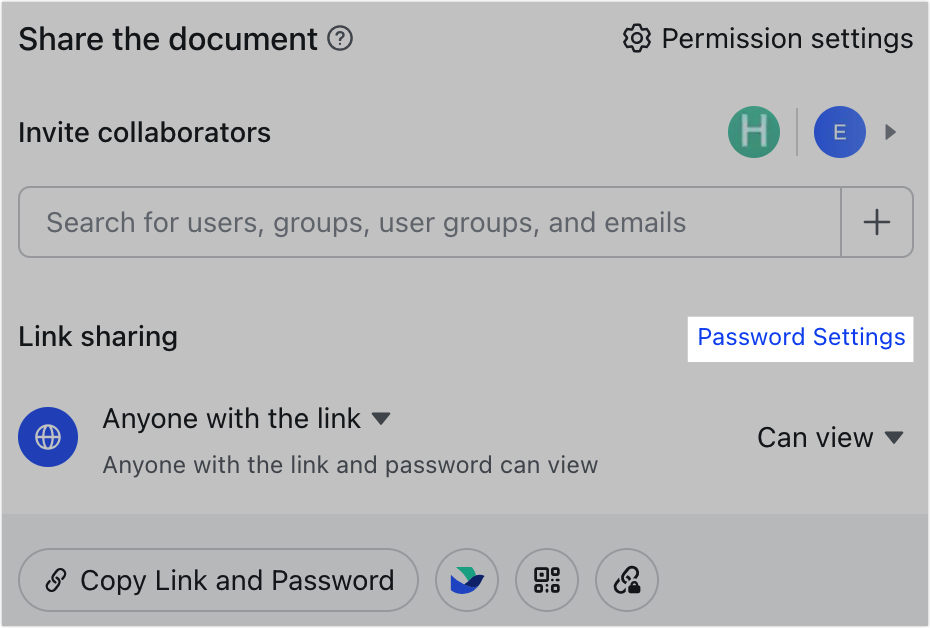Image resolution: width=930 pixels, height=628 pixels.
Task: Click the Permission settings gear icon
Action: (x=636, y=39)
